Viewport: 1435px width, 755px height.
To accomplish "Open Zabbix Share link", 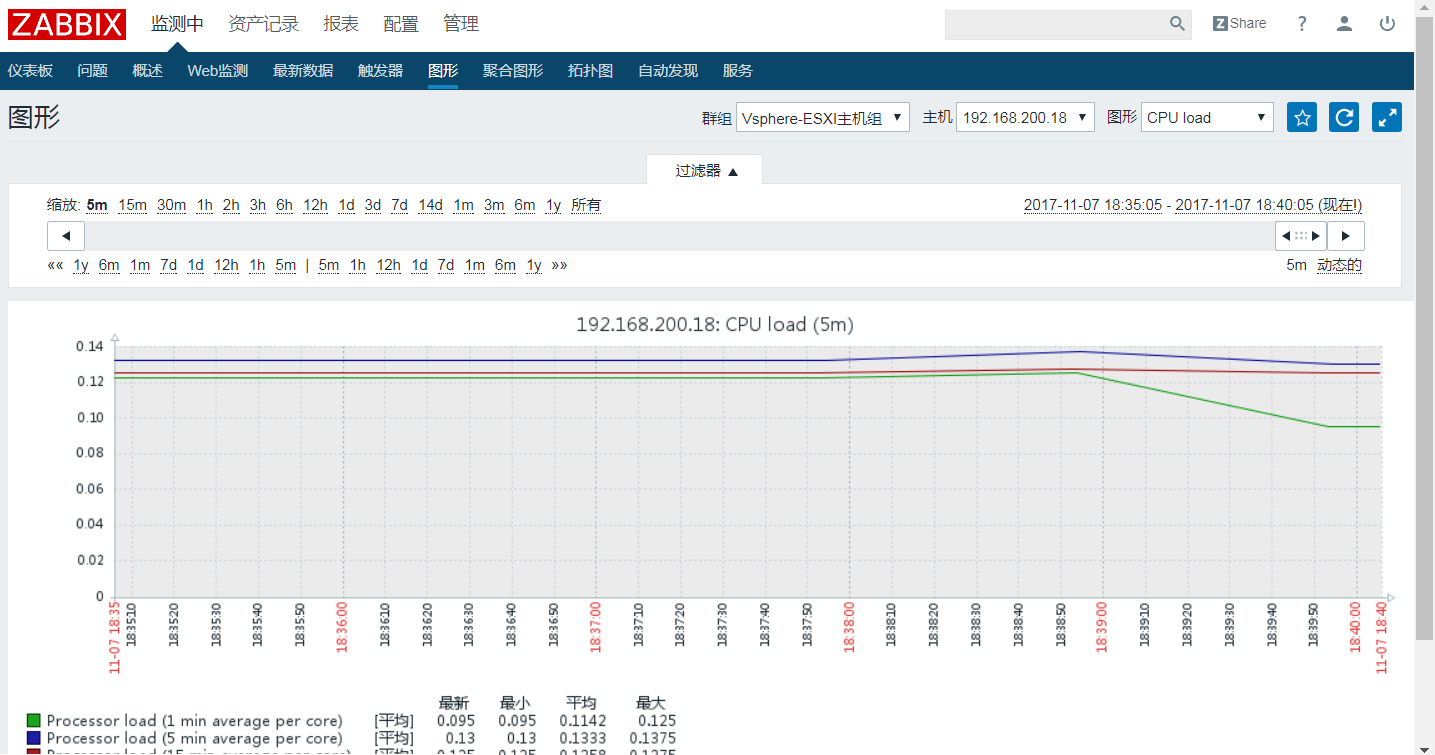I will click(x=1239, y=24).
